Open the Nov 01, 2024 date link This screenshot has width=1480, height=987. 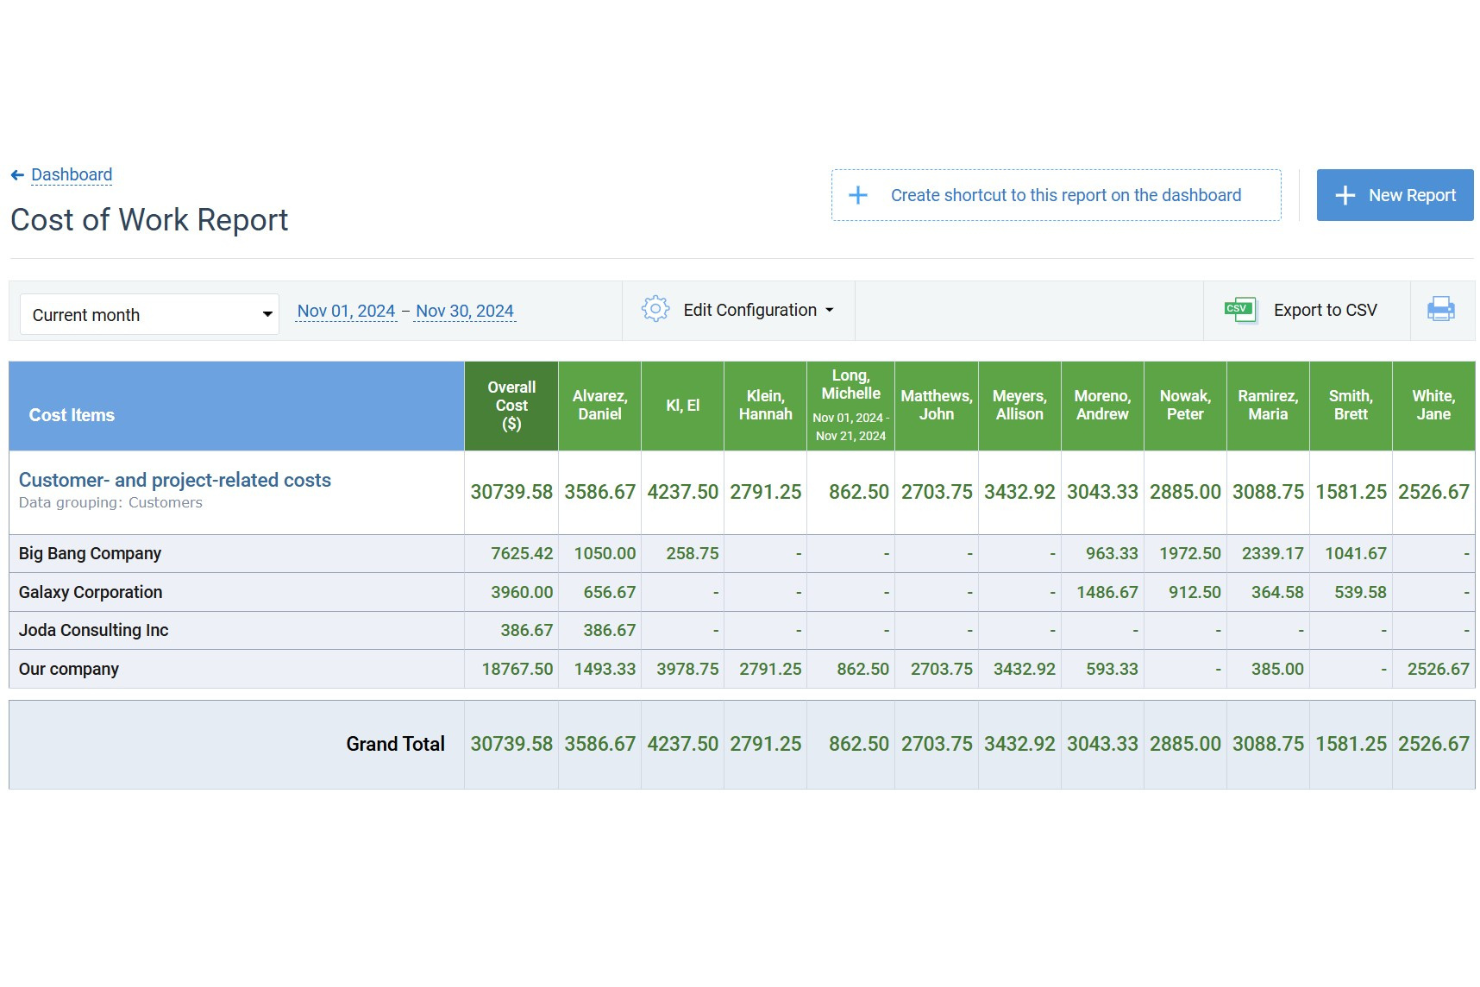(x=346, y=311)
